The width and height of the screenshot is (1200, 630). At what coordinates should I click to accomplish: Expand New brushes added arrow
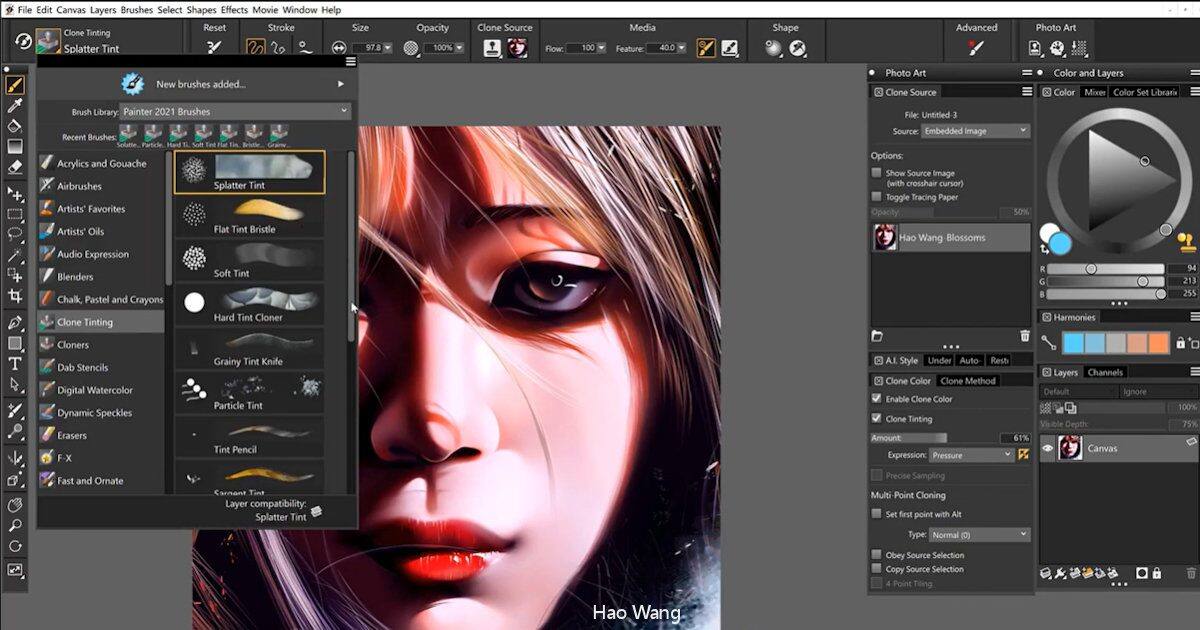341,85
